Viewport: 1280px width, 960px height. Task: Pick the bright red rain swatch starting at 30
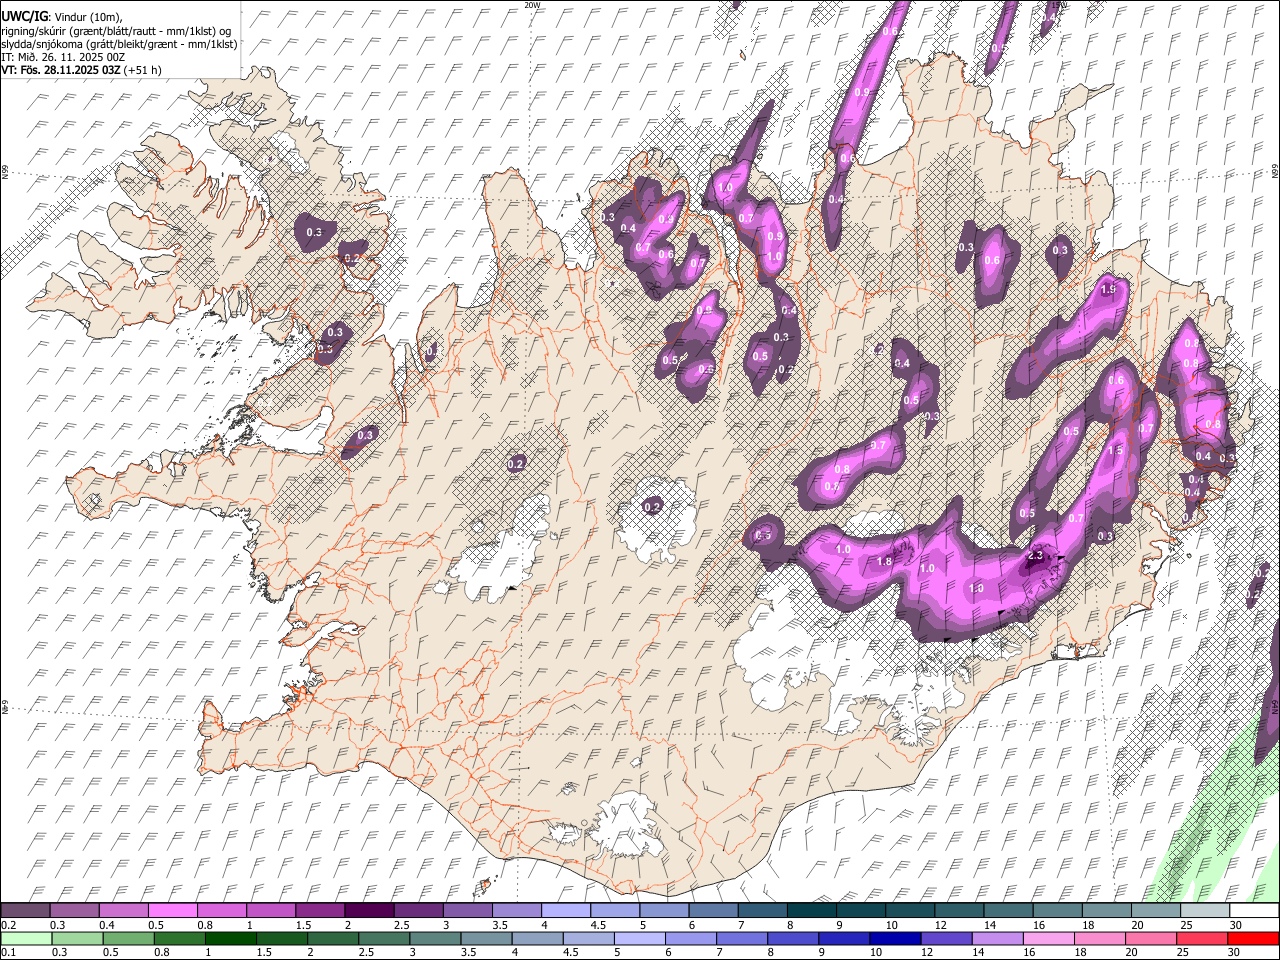click(x=1253, y=938)
